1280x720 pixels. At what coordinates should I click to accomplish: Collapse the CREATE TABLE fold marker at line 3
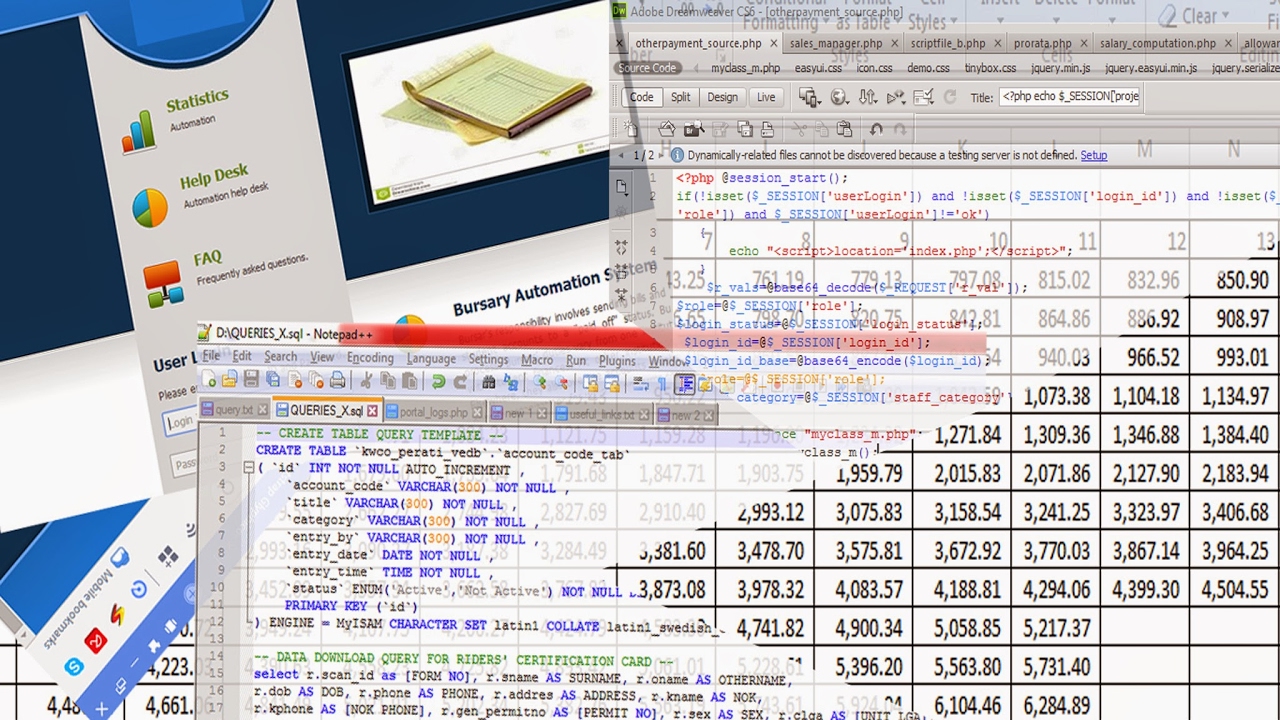click(248, 467)
